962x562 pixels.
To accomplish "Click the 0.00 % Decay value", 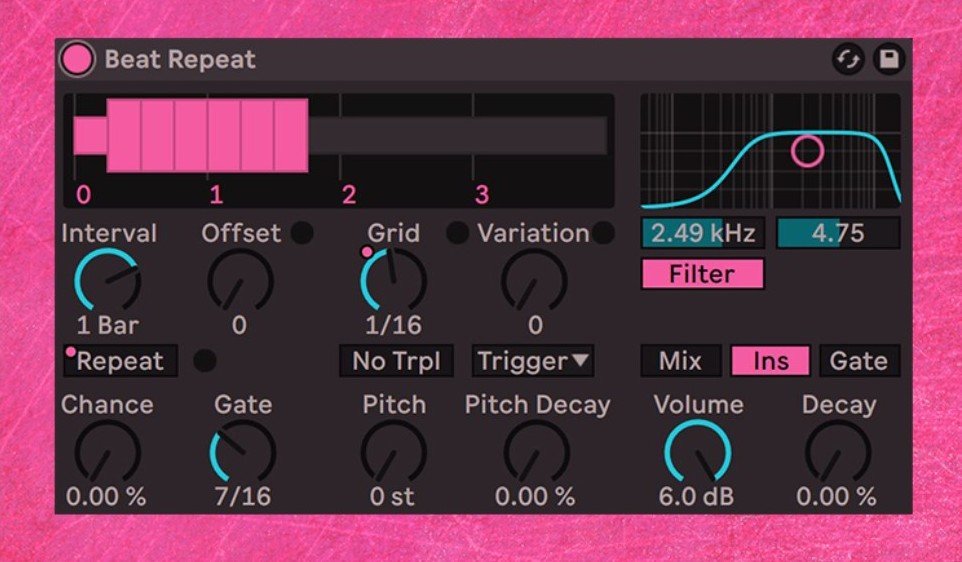I will [x=836, y=496].
